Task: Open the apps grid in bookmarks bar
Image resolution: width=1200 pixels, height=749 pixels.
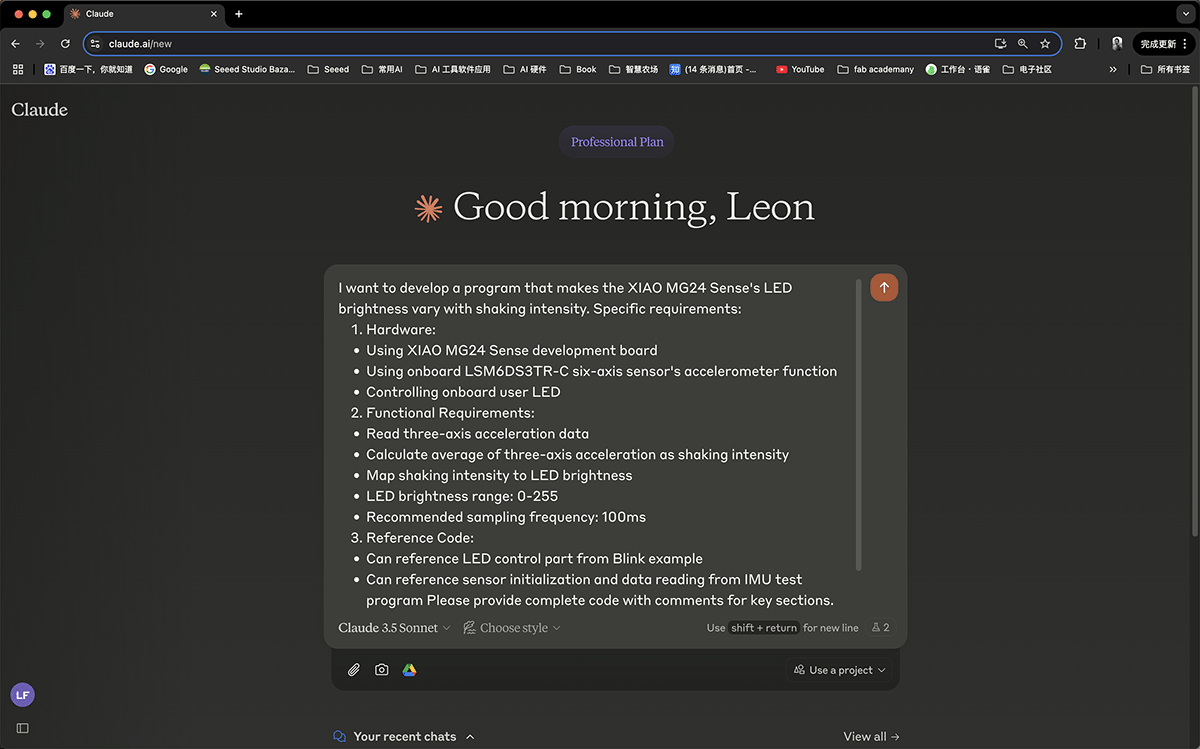Action: point(17,69)
